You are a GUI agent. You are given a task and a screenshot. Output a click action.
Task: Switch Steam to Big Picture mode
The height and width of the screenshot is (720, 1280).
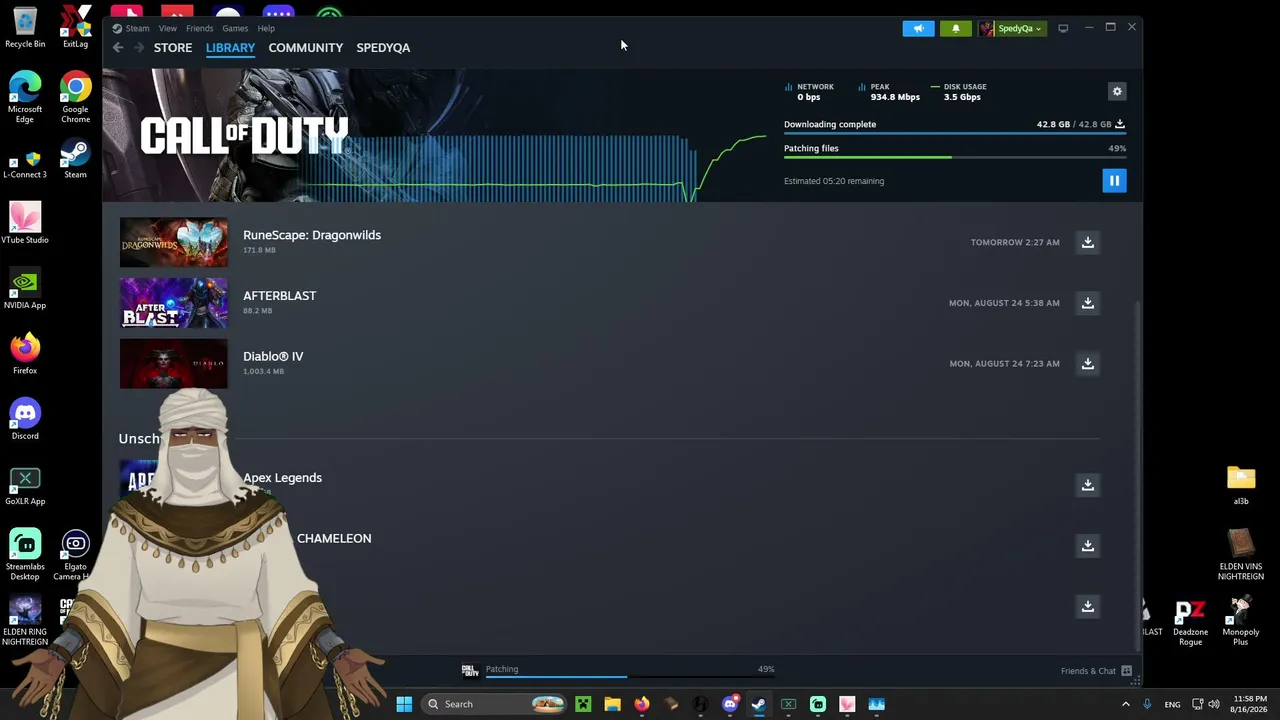pyautogui.click(x=1063, y=28)
